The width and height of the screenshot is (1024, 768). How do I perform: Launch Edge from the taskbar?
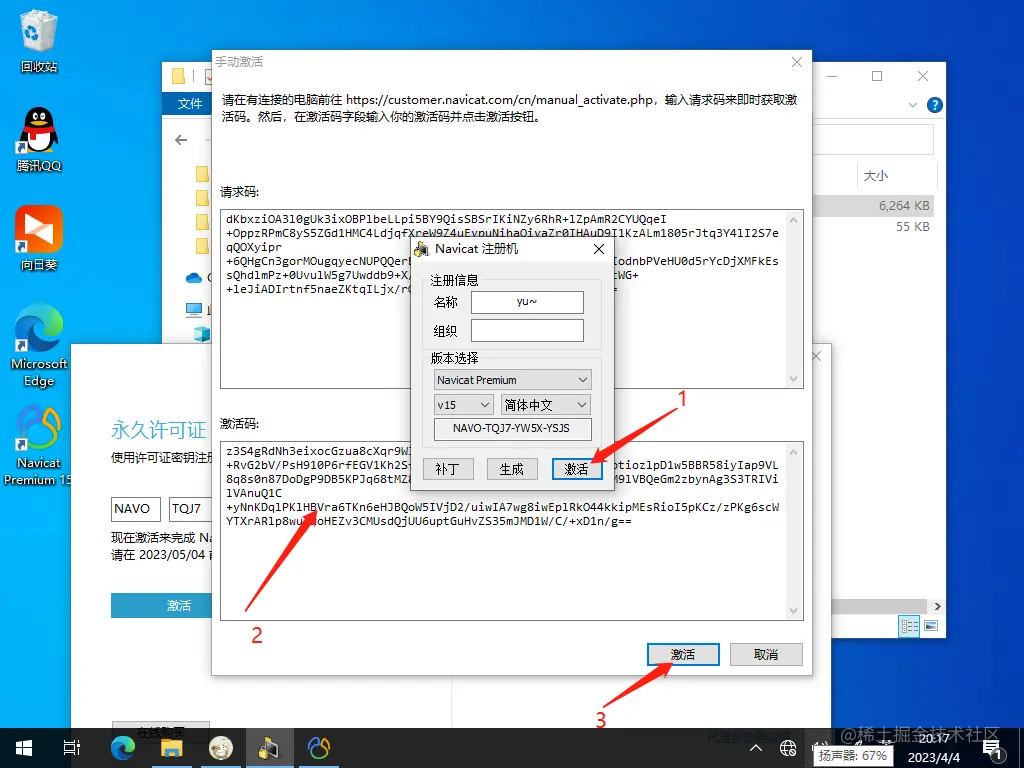tap(123, 748)
